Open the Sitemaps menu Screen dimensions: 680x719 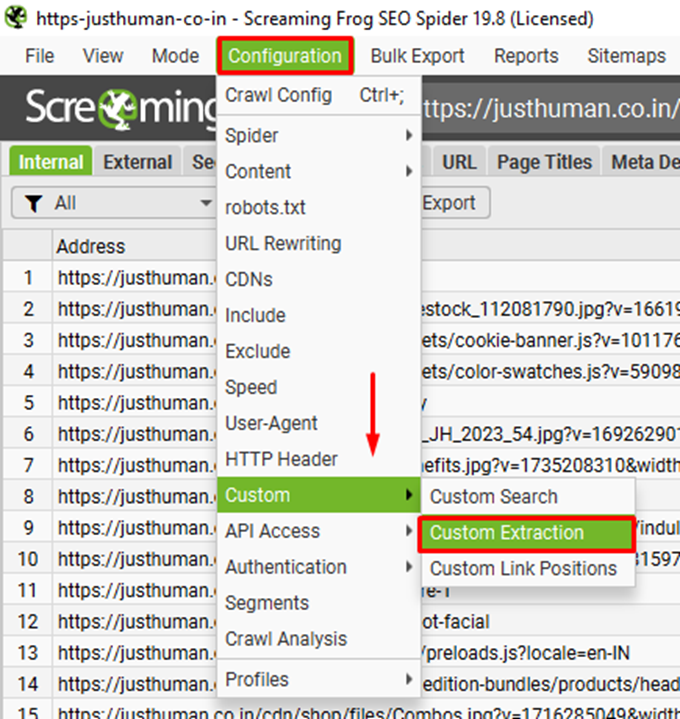pyautogui.click(x=626, y=56)
